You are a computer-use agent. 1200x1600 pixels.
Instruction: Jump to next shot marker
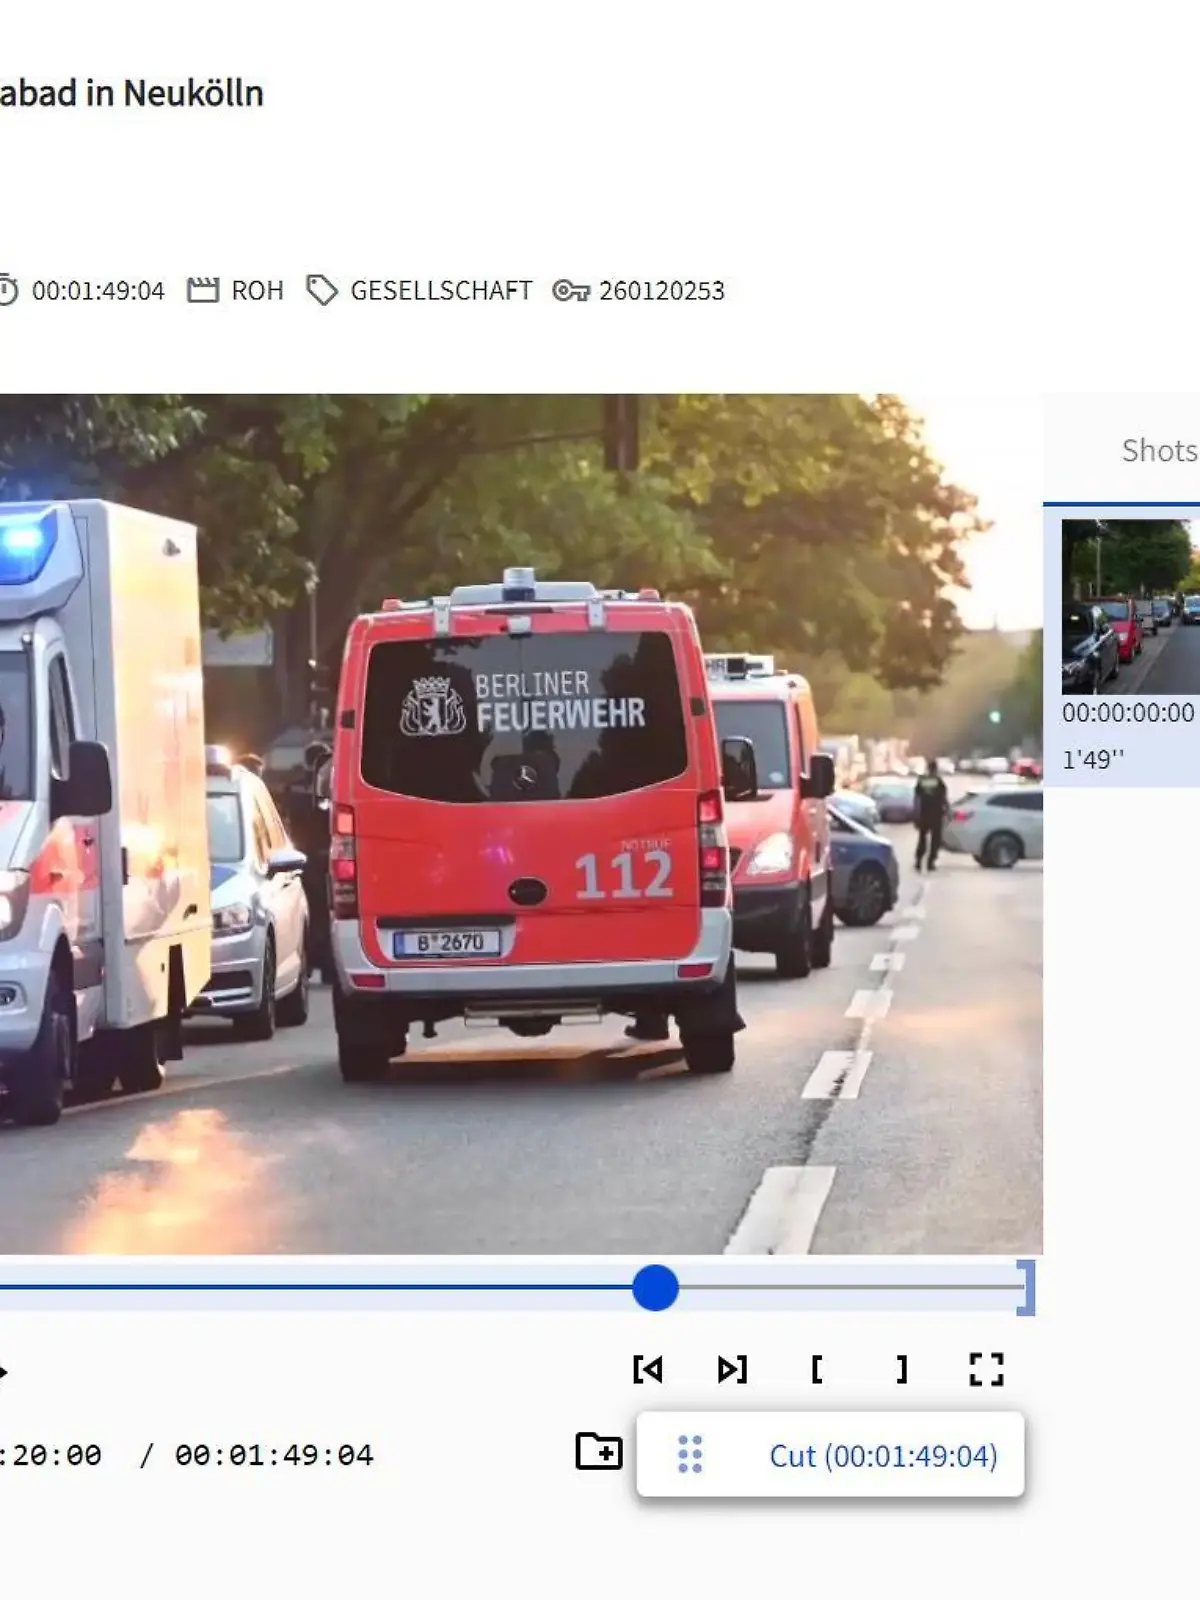732,1369
